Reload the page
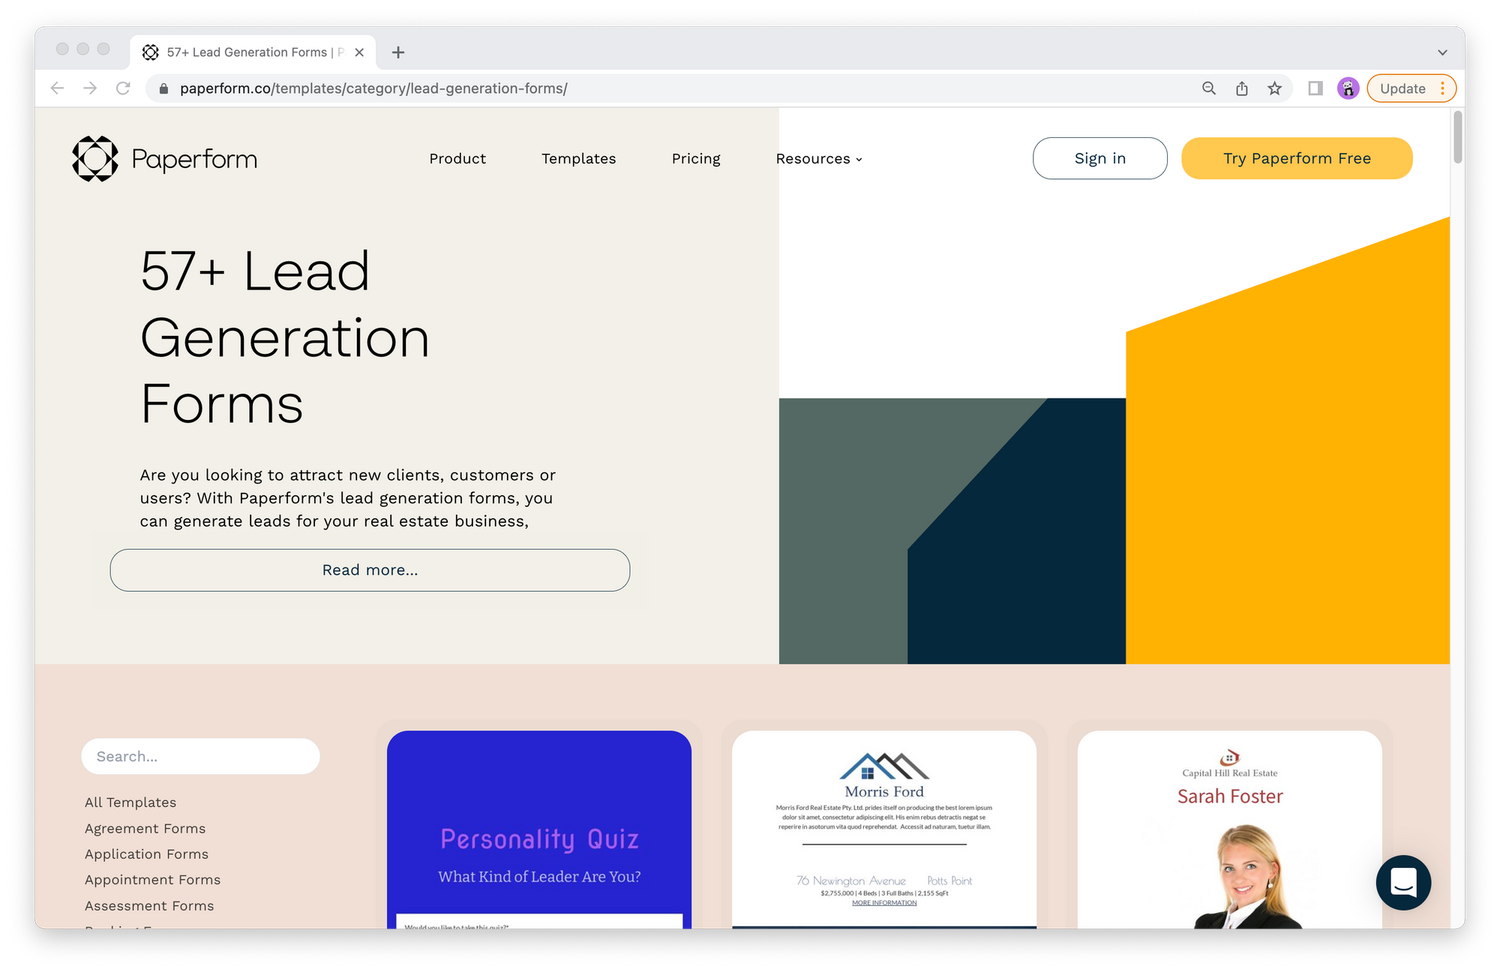 click(123, 89)
